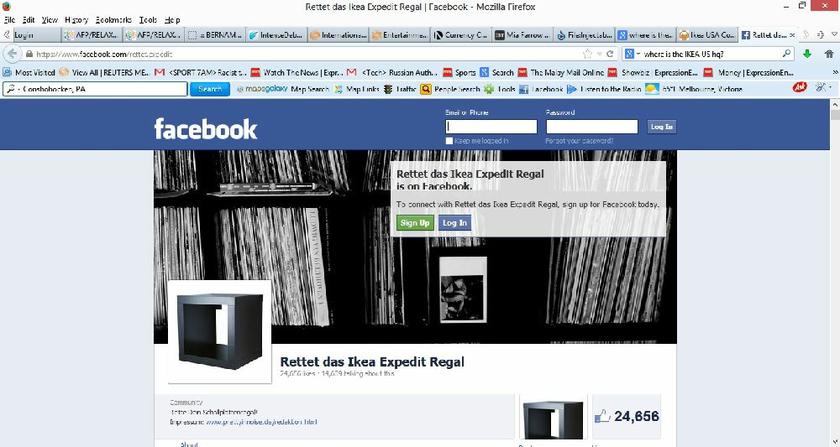The height and width of the screenshot is (447, 840).
Task: Click the bookmark star in address bar
Action: click(587, 54)
